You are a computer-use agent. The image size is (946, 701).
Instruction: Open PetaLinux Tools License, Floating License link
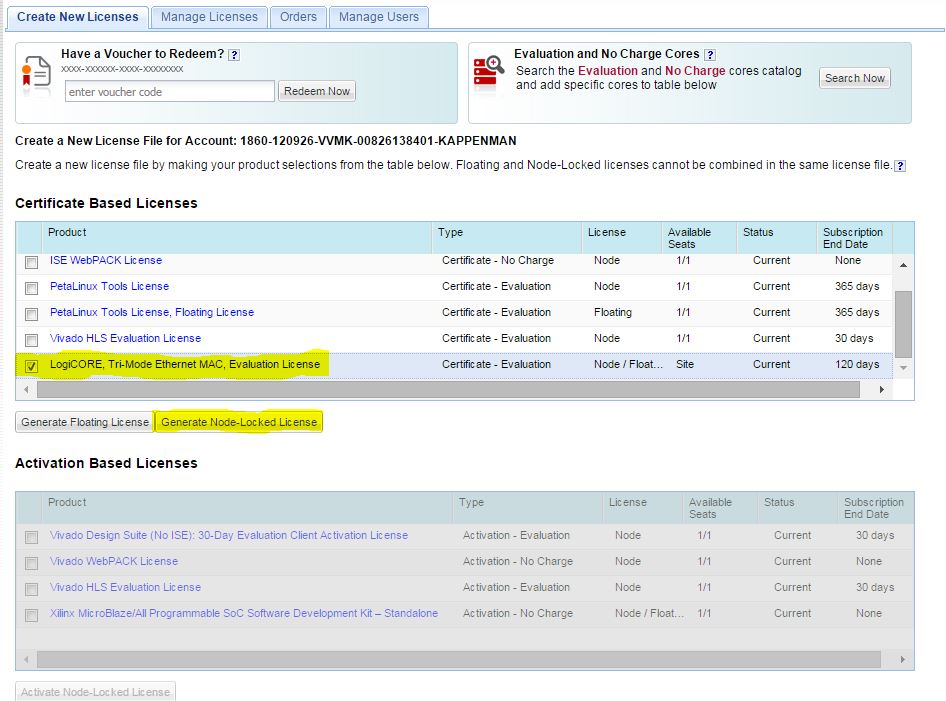[x=152, y=312]
